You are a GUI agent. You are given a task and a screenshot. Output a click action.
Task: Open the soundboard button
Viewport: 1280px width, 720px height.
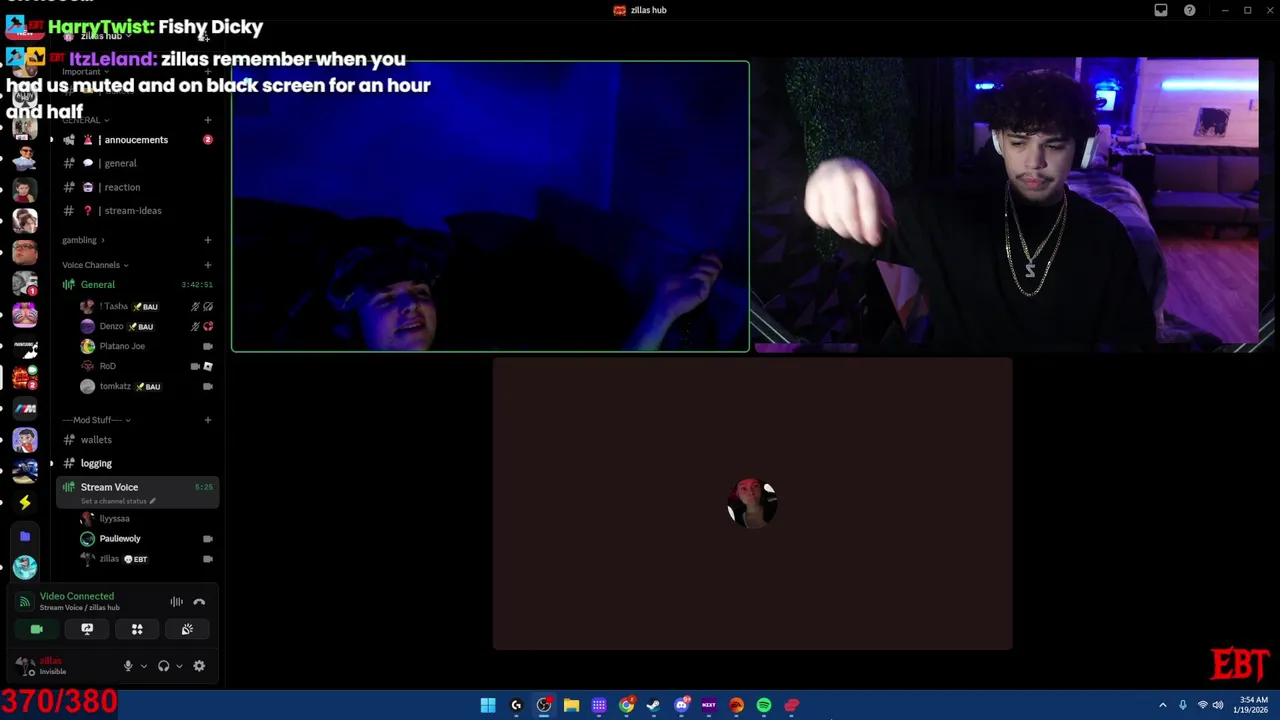(x=187, y=629)
